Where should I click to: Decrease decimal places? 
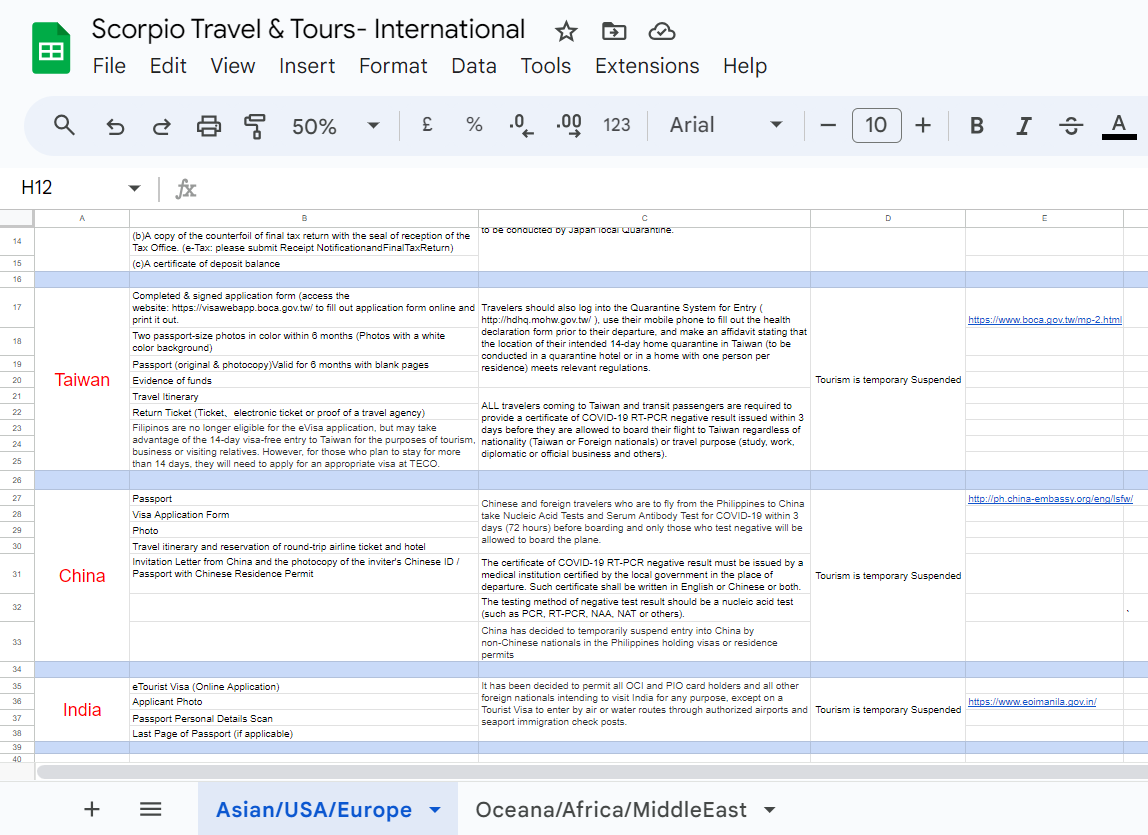(521, 125)
